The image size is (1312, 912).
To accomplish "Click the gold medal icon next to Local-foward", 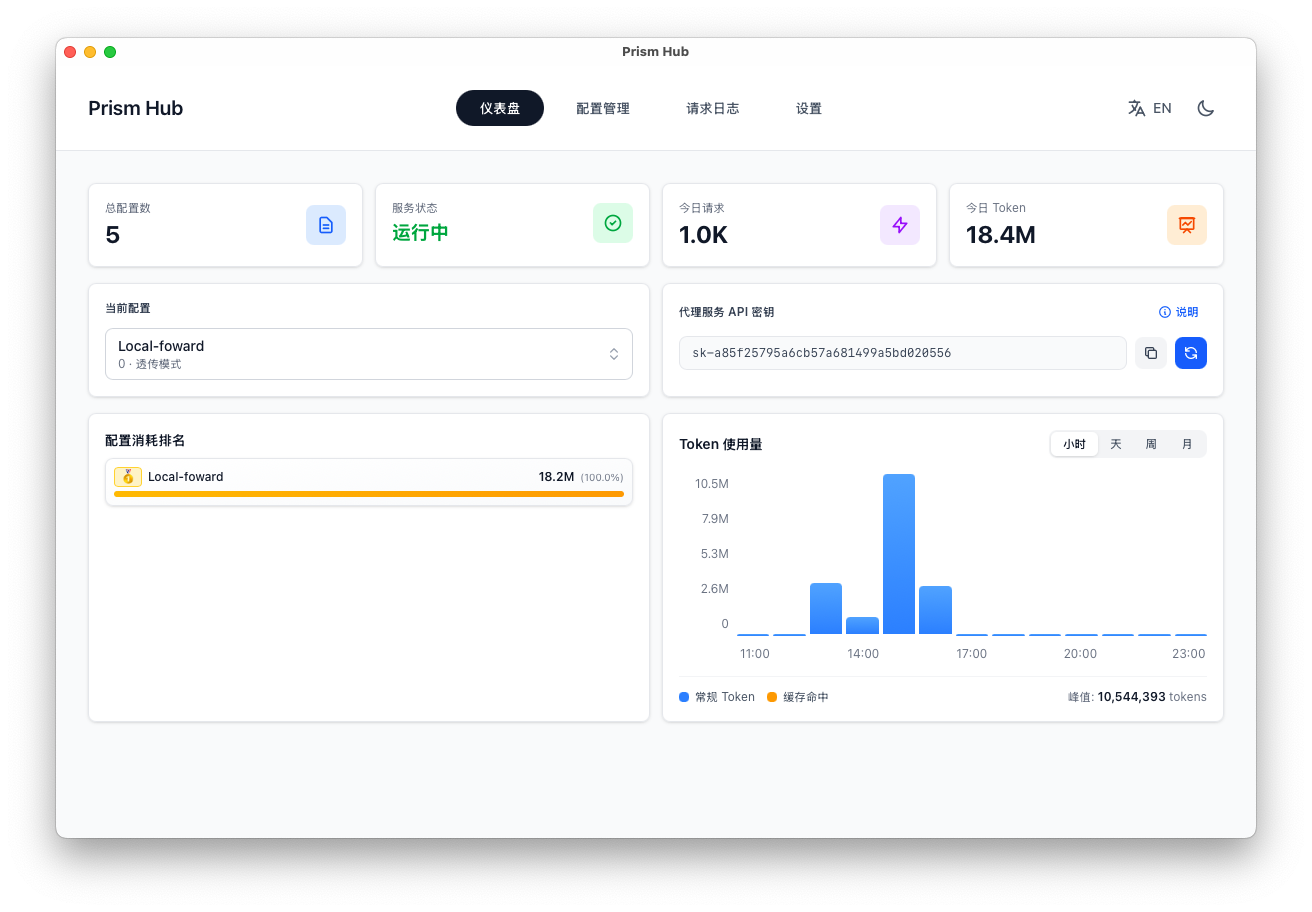I will 128,477.
